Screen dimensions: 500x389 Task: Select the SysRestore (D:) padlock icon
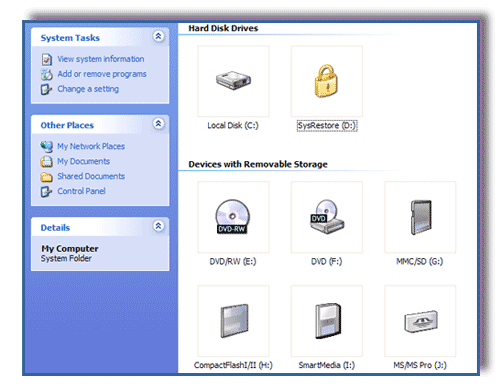click(x=326, y=81)
